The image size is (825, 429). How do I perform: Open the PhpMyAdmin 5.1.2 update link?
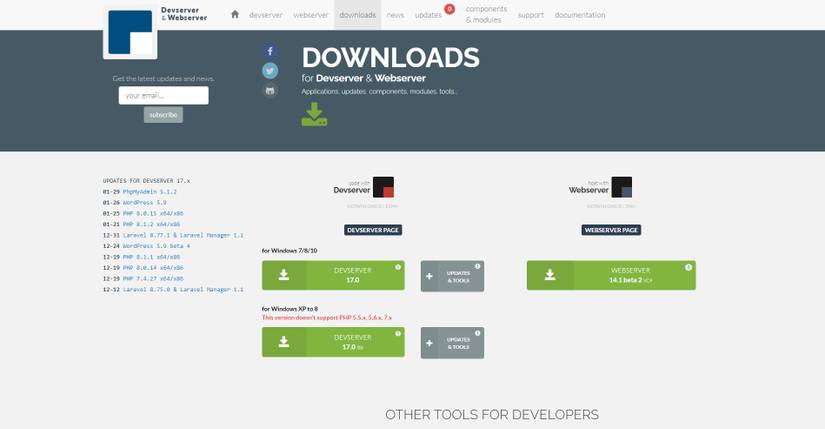(149, 192)
